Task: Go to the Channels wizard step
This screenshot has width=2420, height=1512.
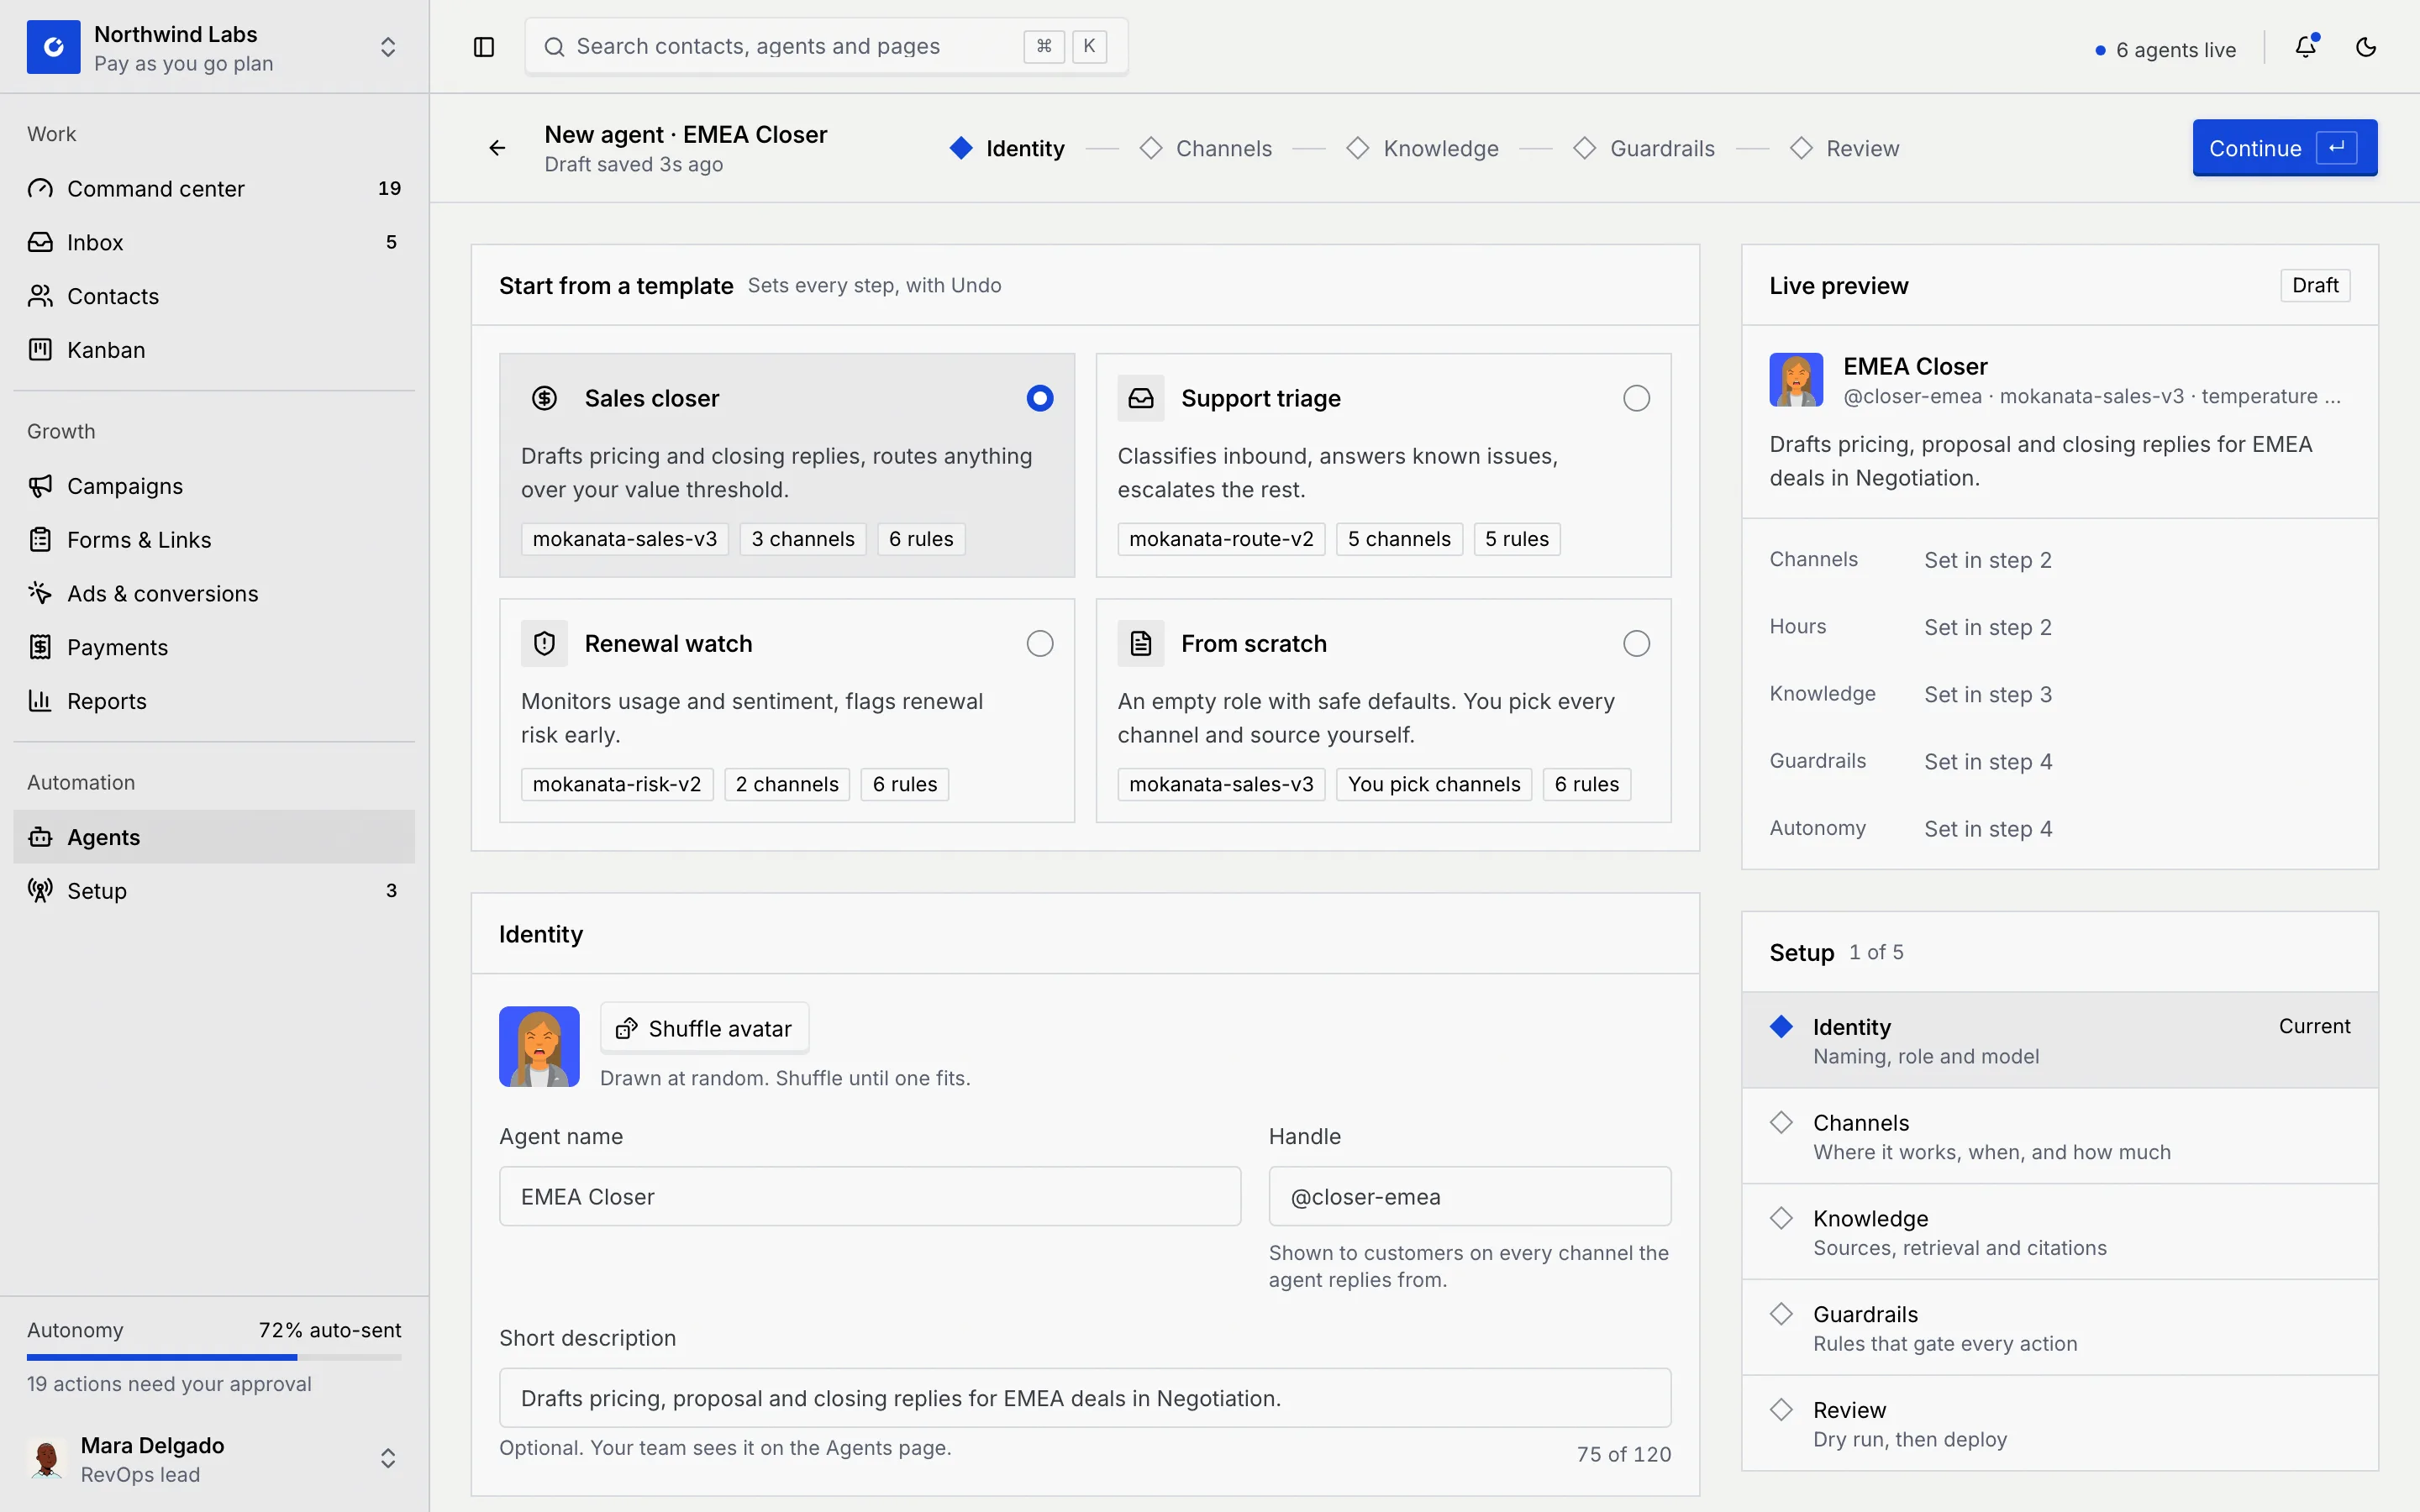Action: tap(1206, 148)
